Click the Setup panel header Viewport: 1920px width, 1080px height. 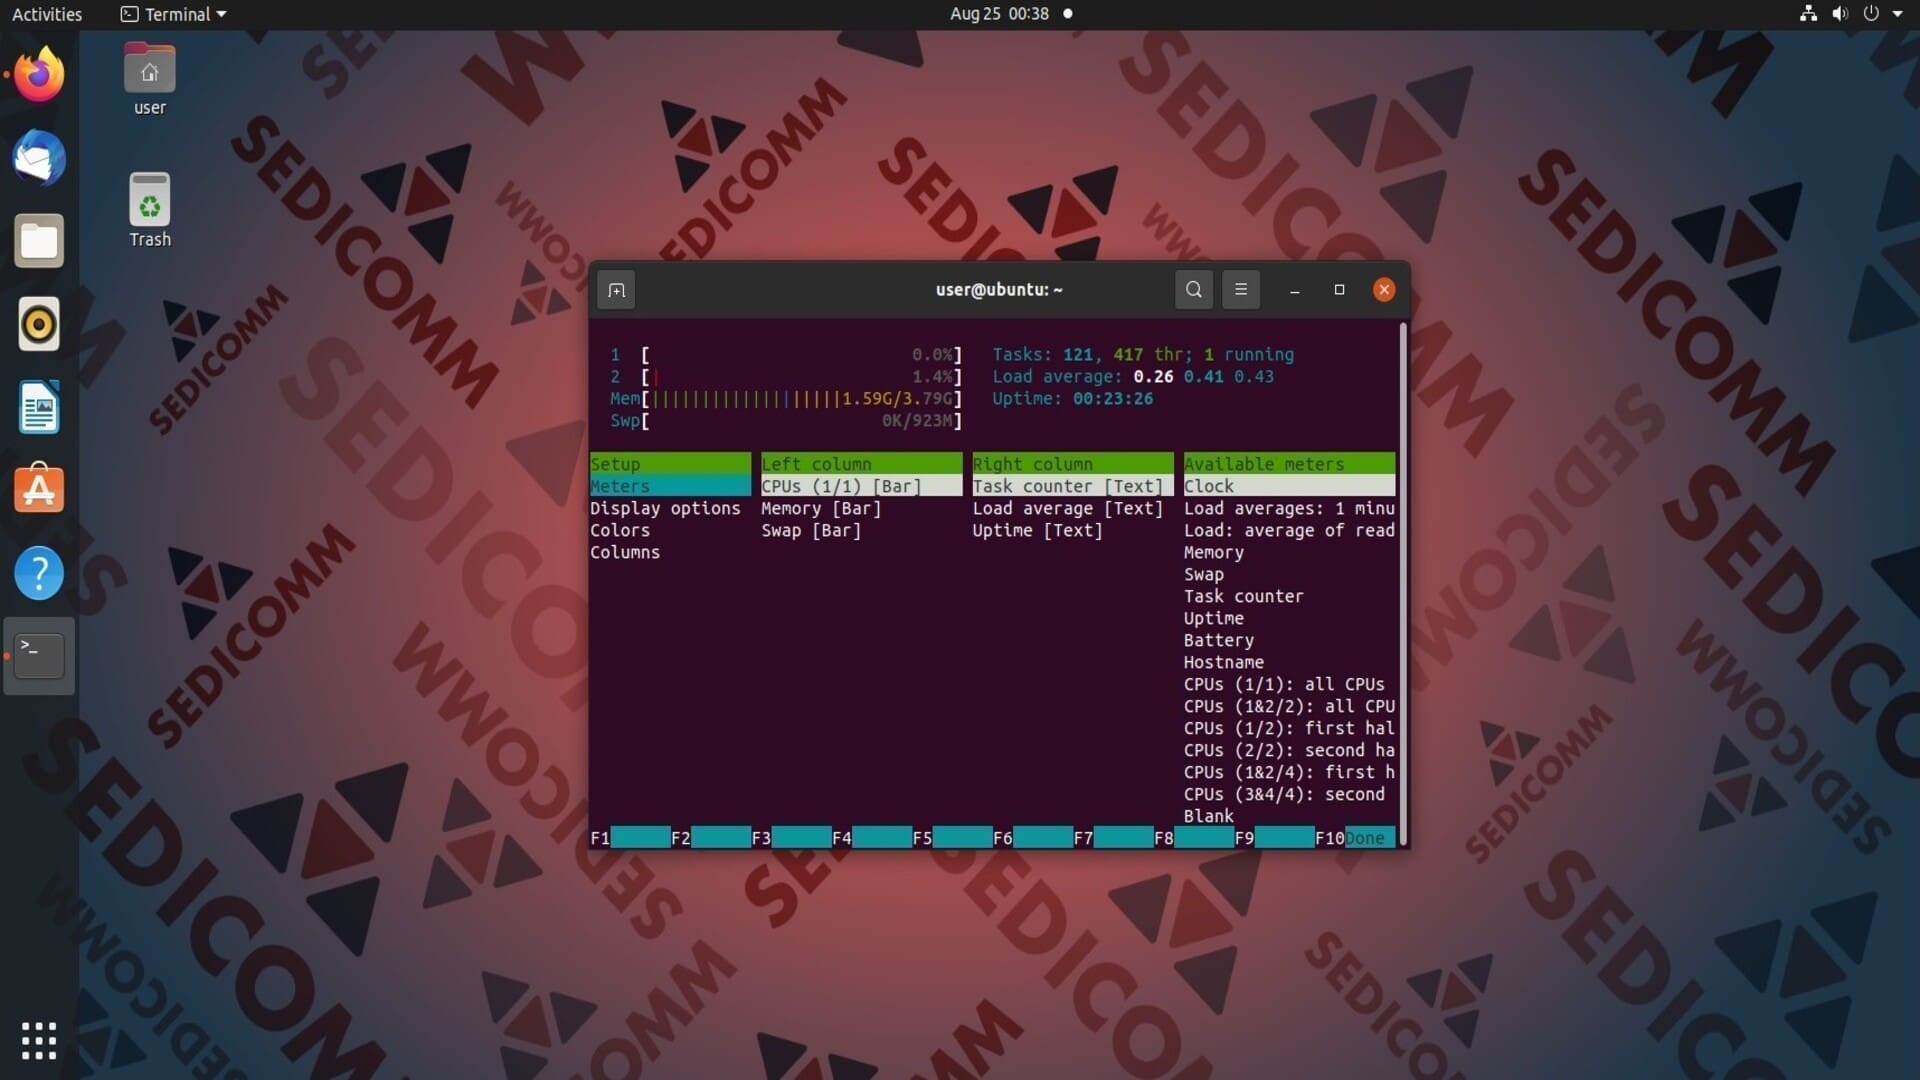[670, 464]
